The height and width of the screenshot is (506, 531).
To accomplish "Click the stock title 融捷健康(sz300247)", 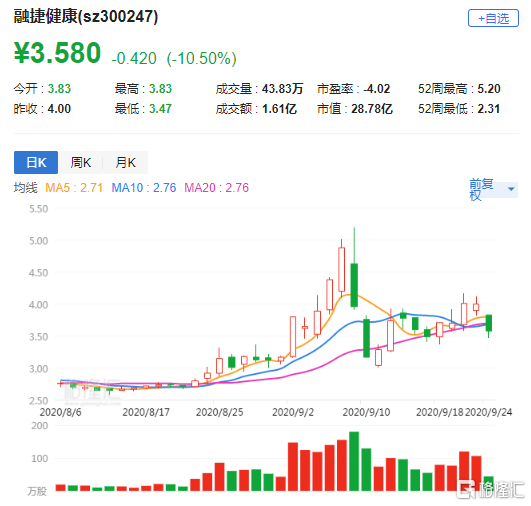I will 86,16.
